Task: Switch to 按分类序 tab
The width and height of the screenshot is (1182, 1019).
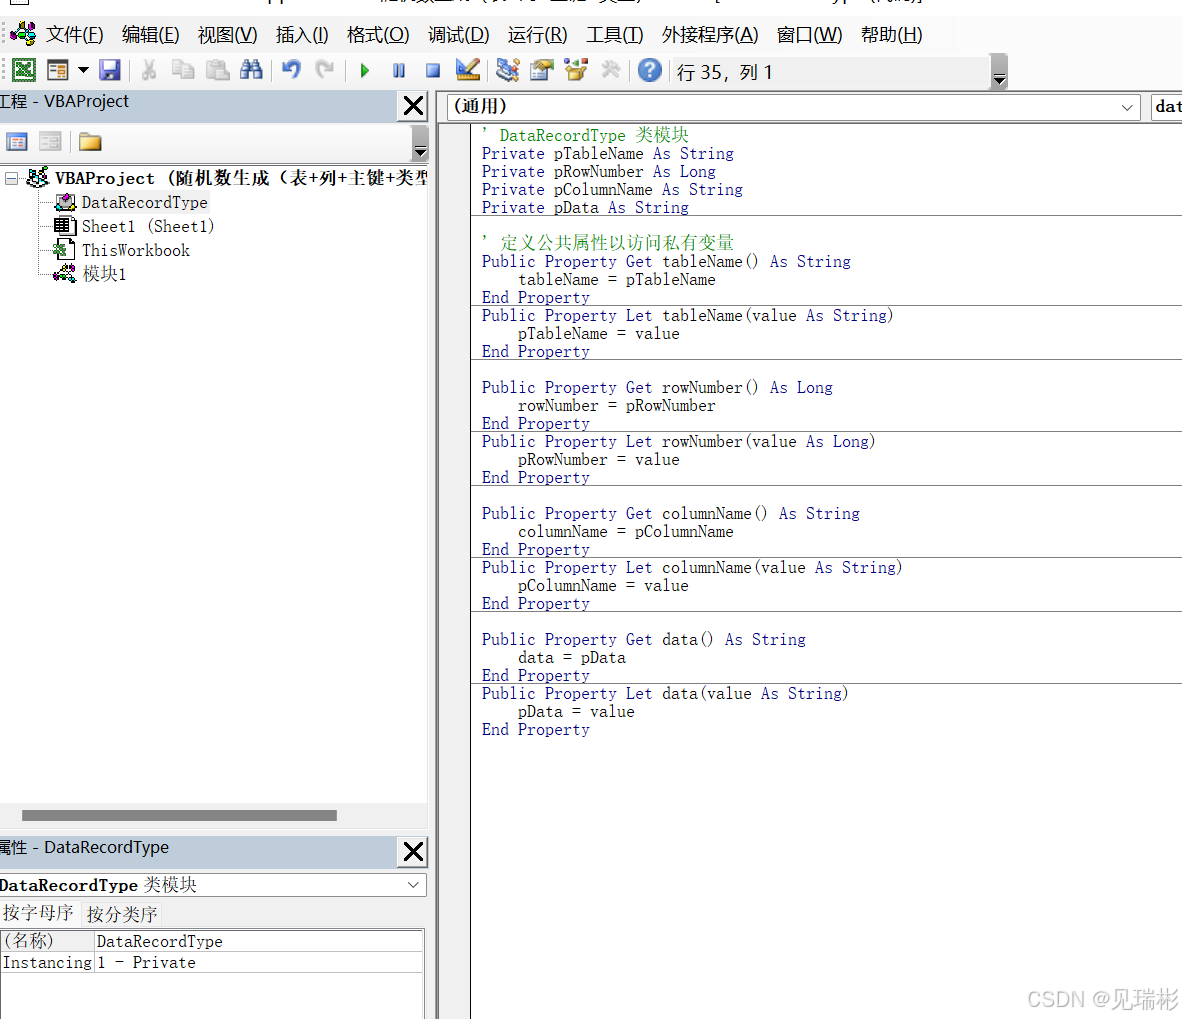Action: point(121,914)
